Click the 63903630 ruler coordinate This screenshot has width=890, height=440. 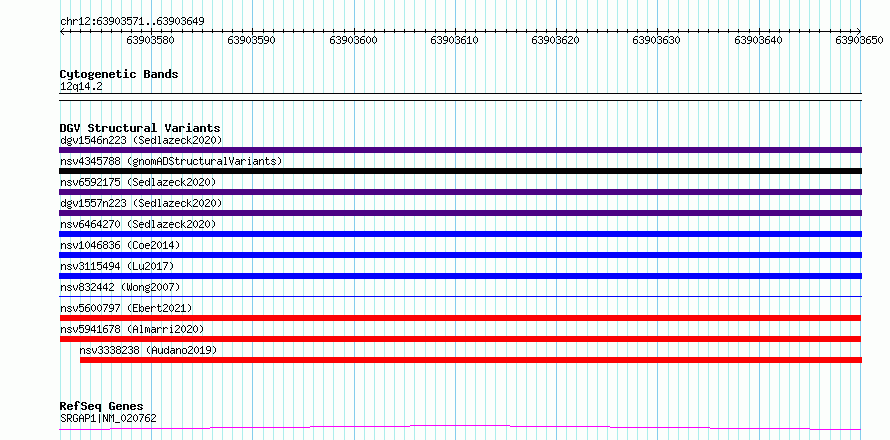click(656, 40)
